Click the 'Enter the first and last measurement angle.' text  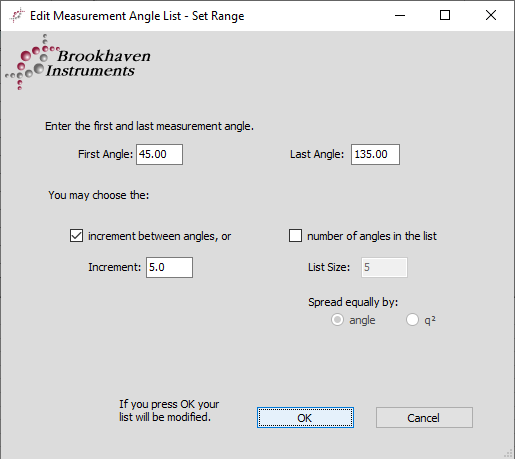[x=149, y=126]
